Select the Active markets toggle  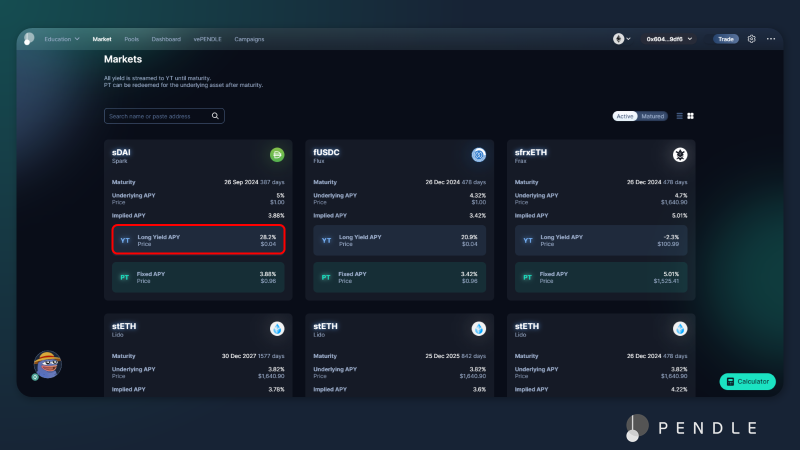pos(625,116)
